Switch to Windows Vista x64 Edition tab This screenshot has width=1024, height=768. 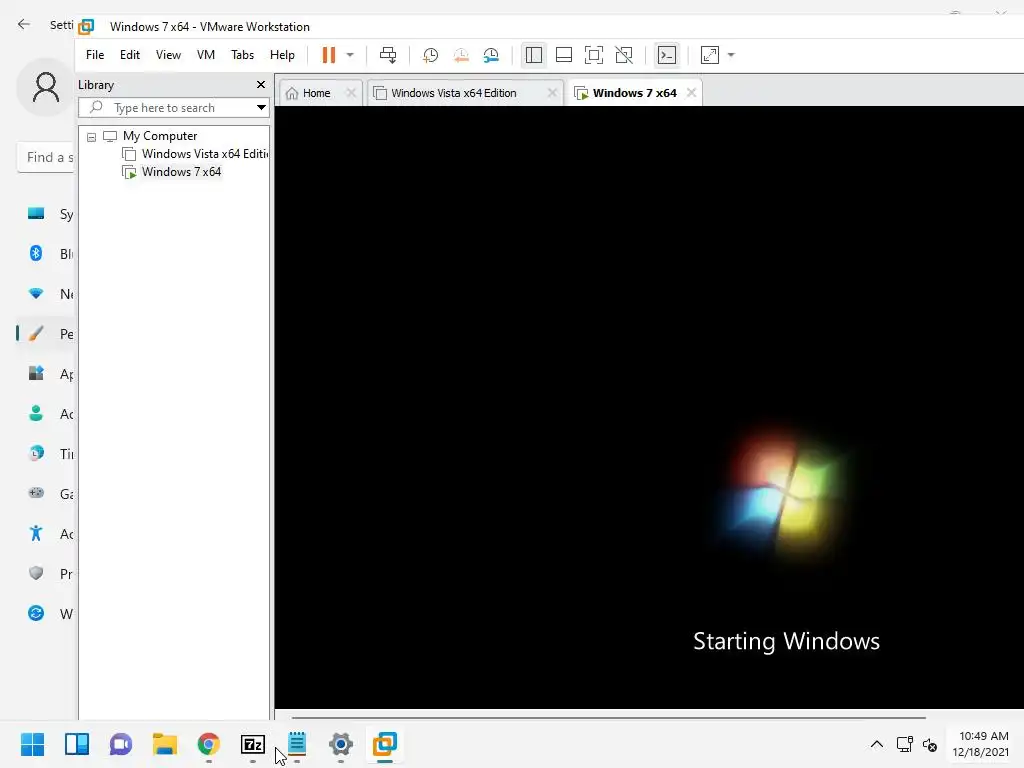point(454,93)
